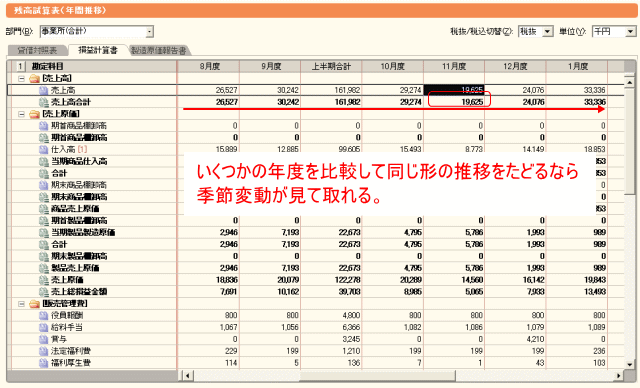Screen dimensions: 640x388
Task: Click the account icon next to 給料手当
Action: tap(44, 327)
